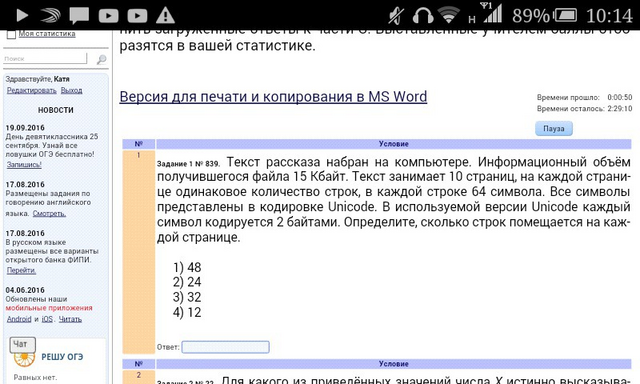Viewport: 640px width, 384px height.
Task: Click the Выход logout link
Action: point(71,90)
